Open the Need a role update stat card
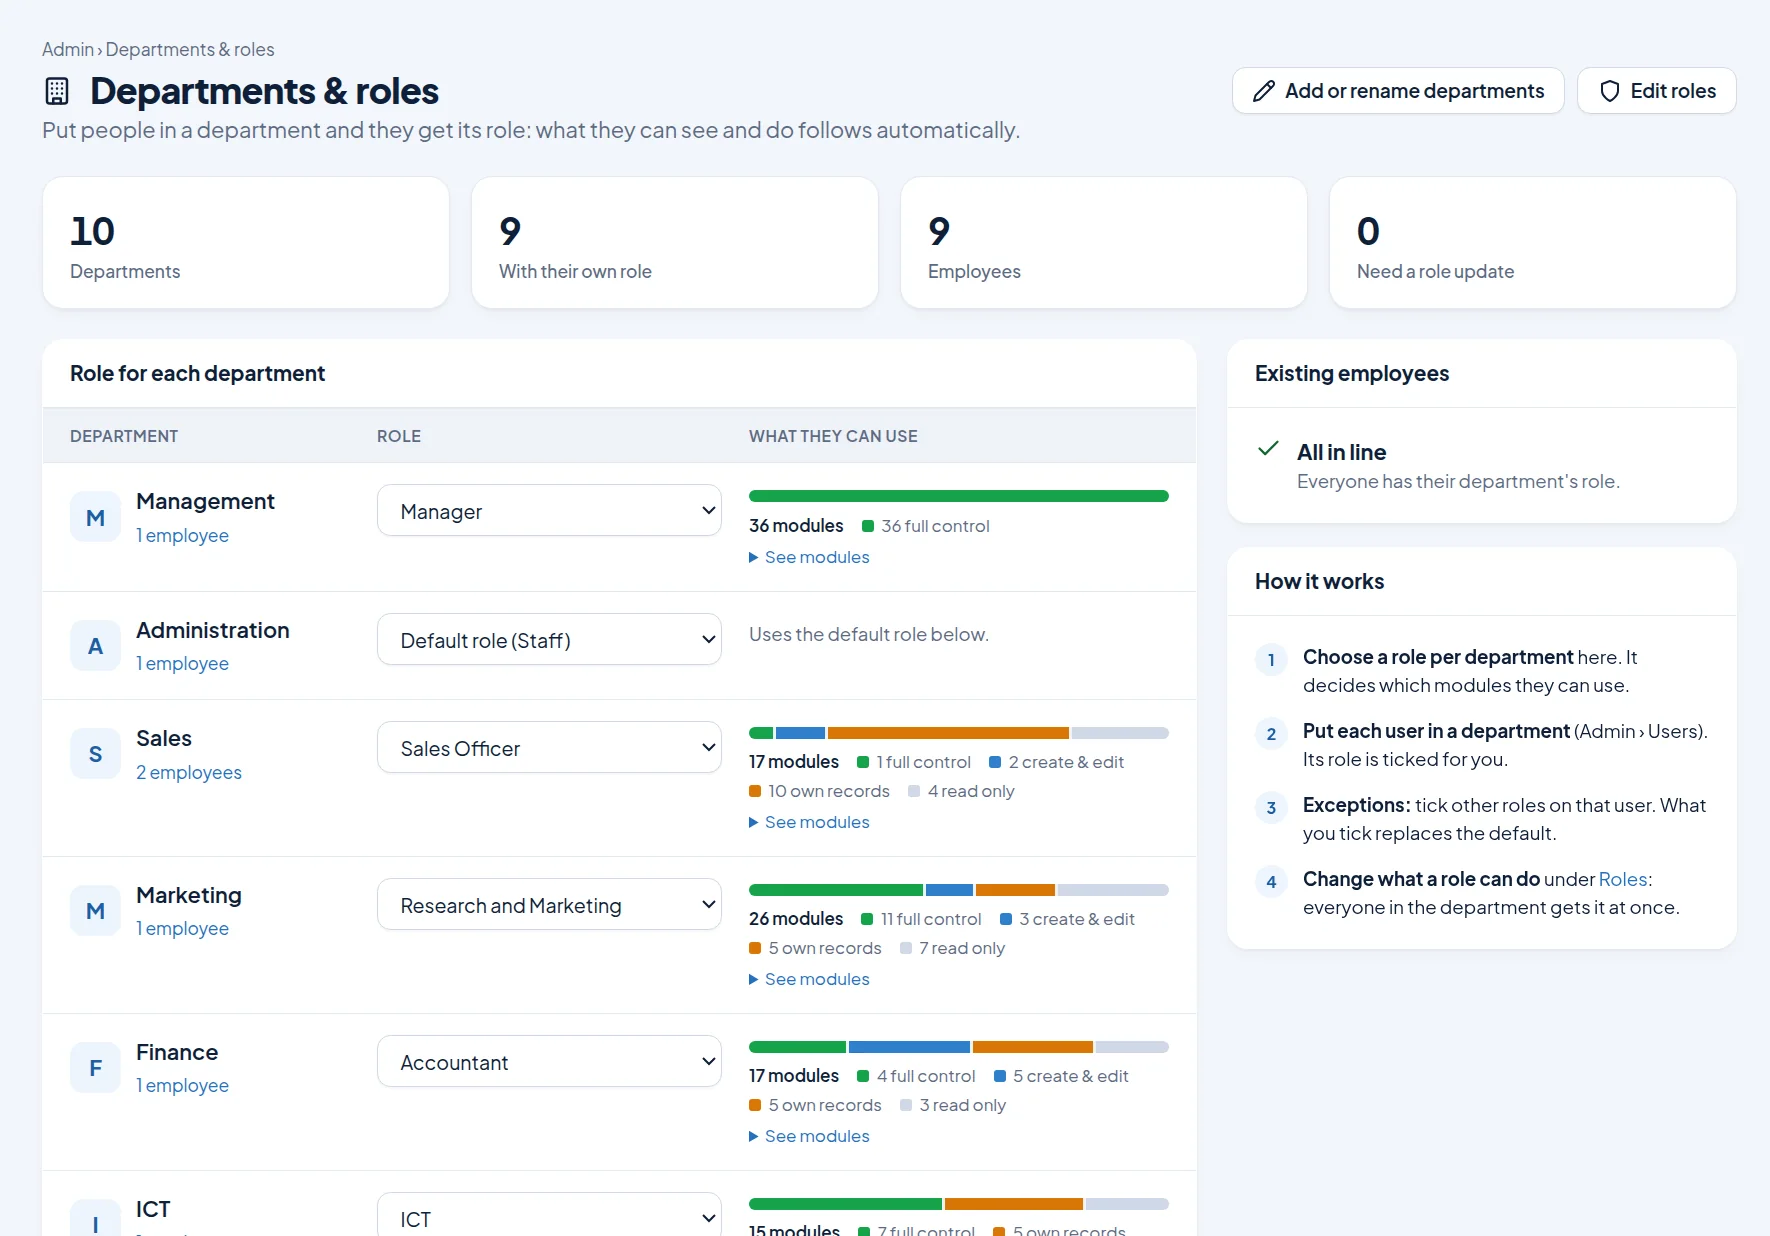The image size is (1770, 1236). tap(1532, 243)
